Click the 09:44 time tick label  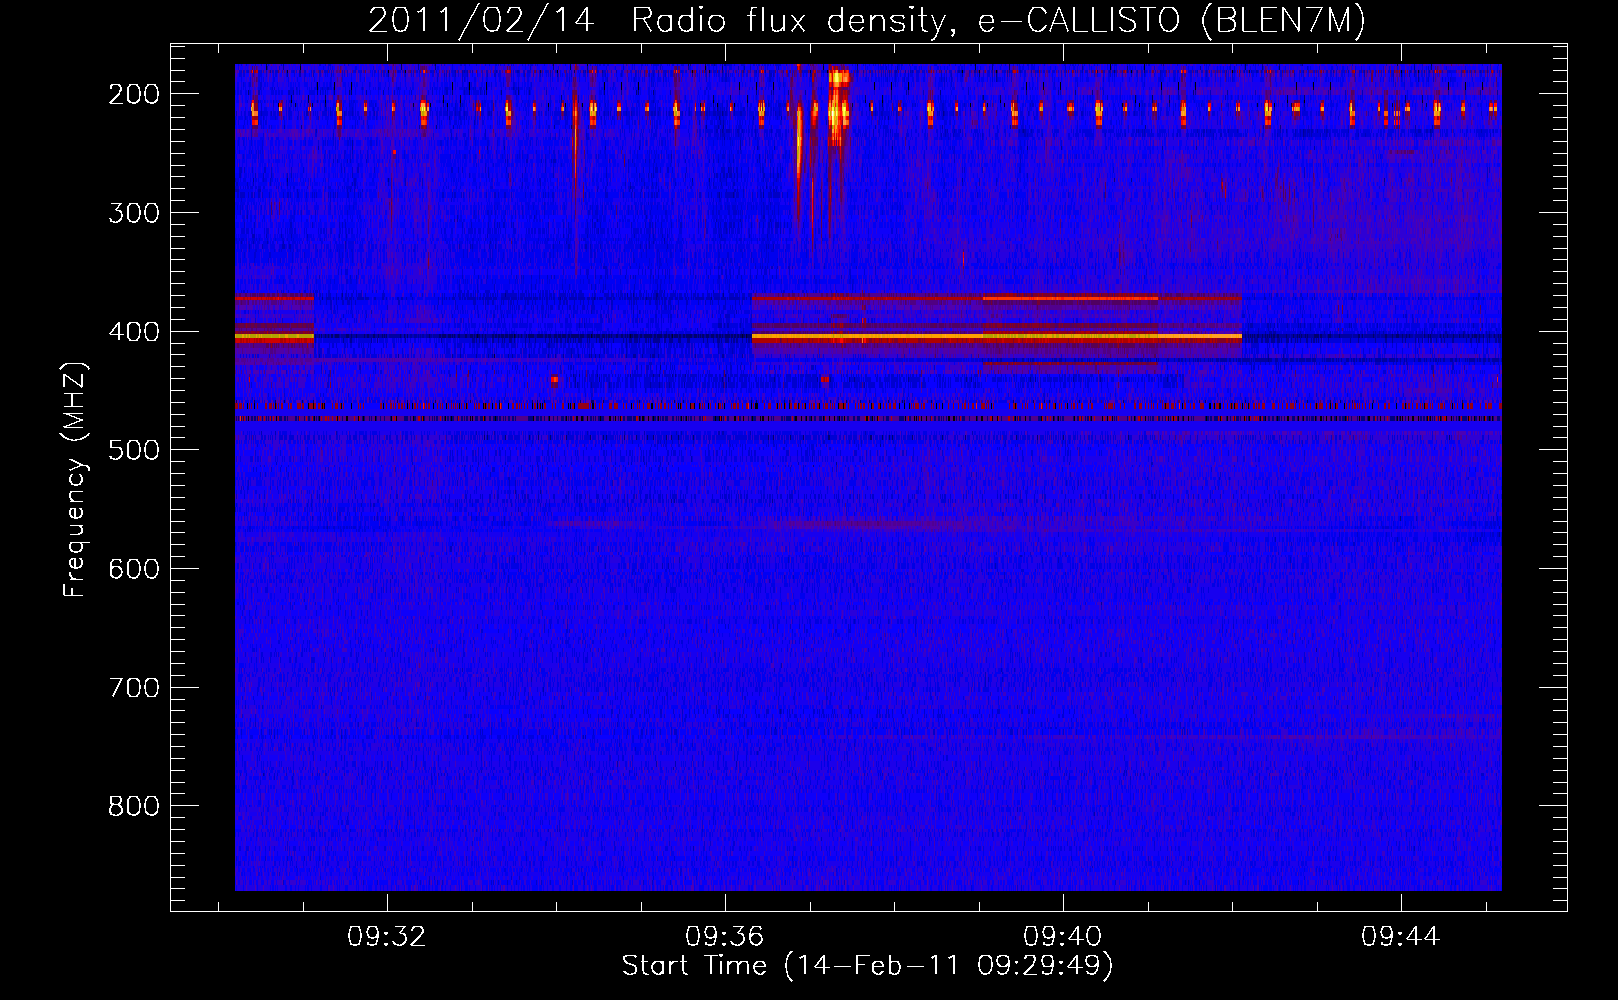[x=1400, y=937]
